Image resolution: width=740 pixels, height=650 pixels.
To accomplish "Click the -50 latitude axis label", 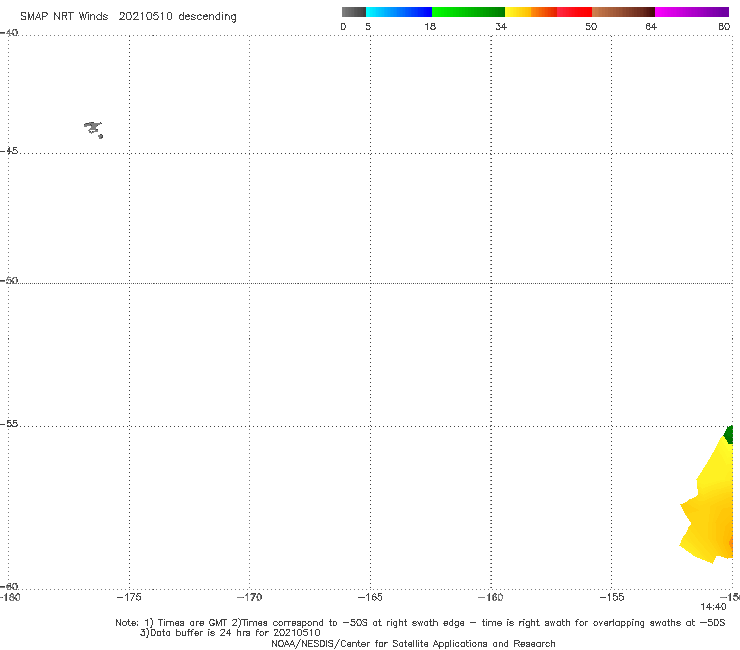I will tap(9, 281).
